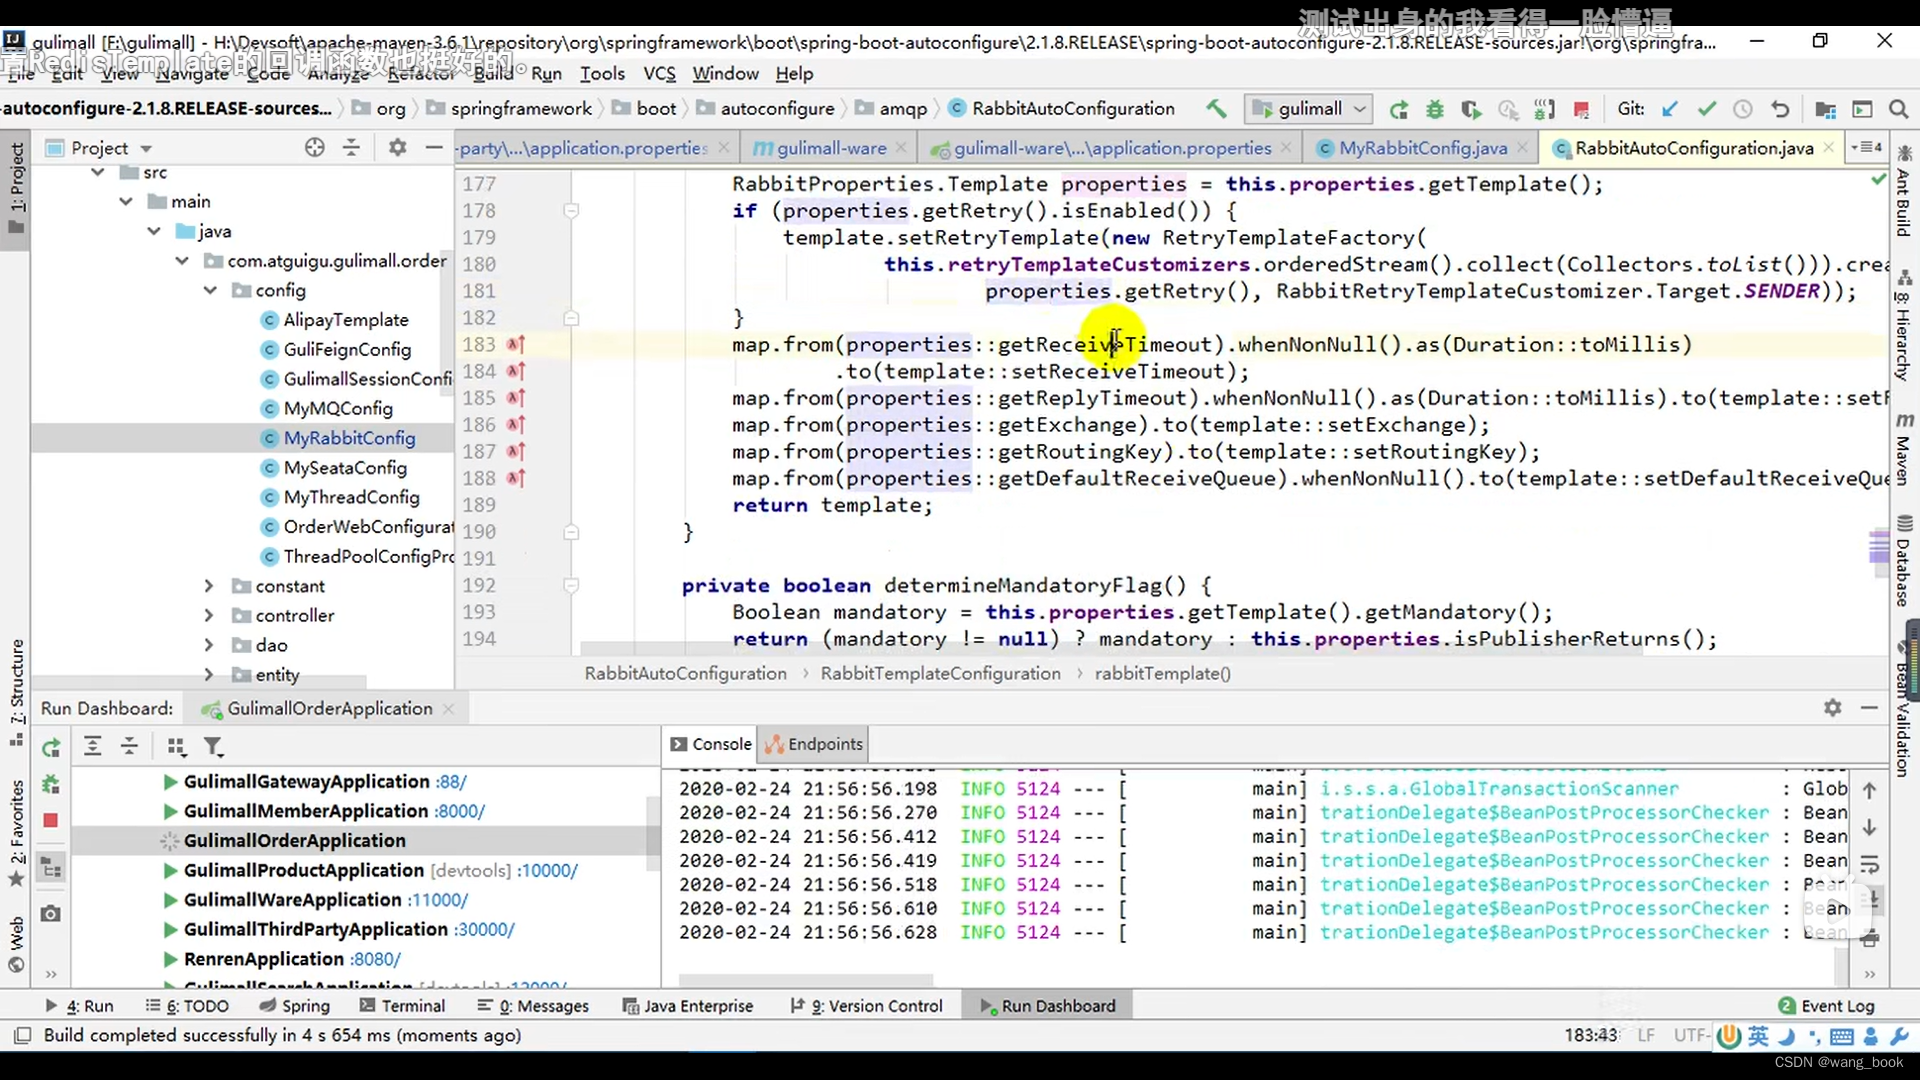Close the RabbitAutoConfiguration.java tab
Image resolution: width=1920 pixels, height=1080 pixels.
1829,147
